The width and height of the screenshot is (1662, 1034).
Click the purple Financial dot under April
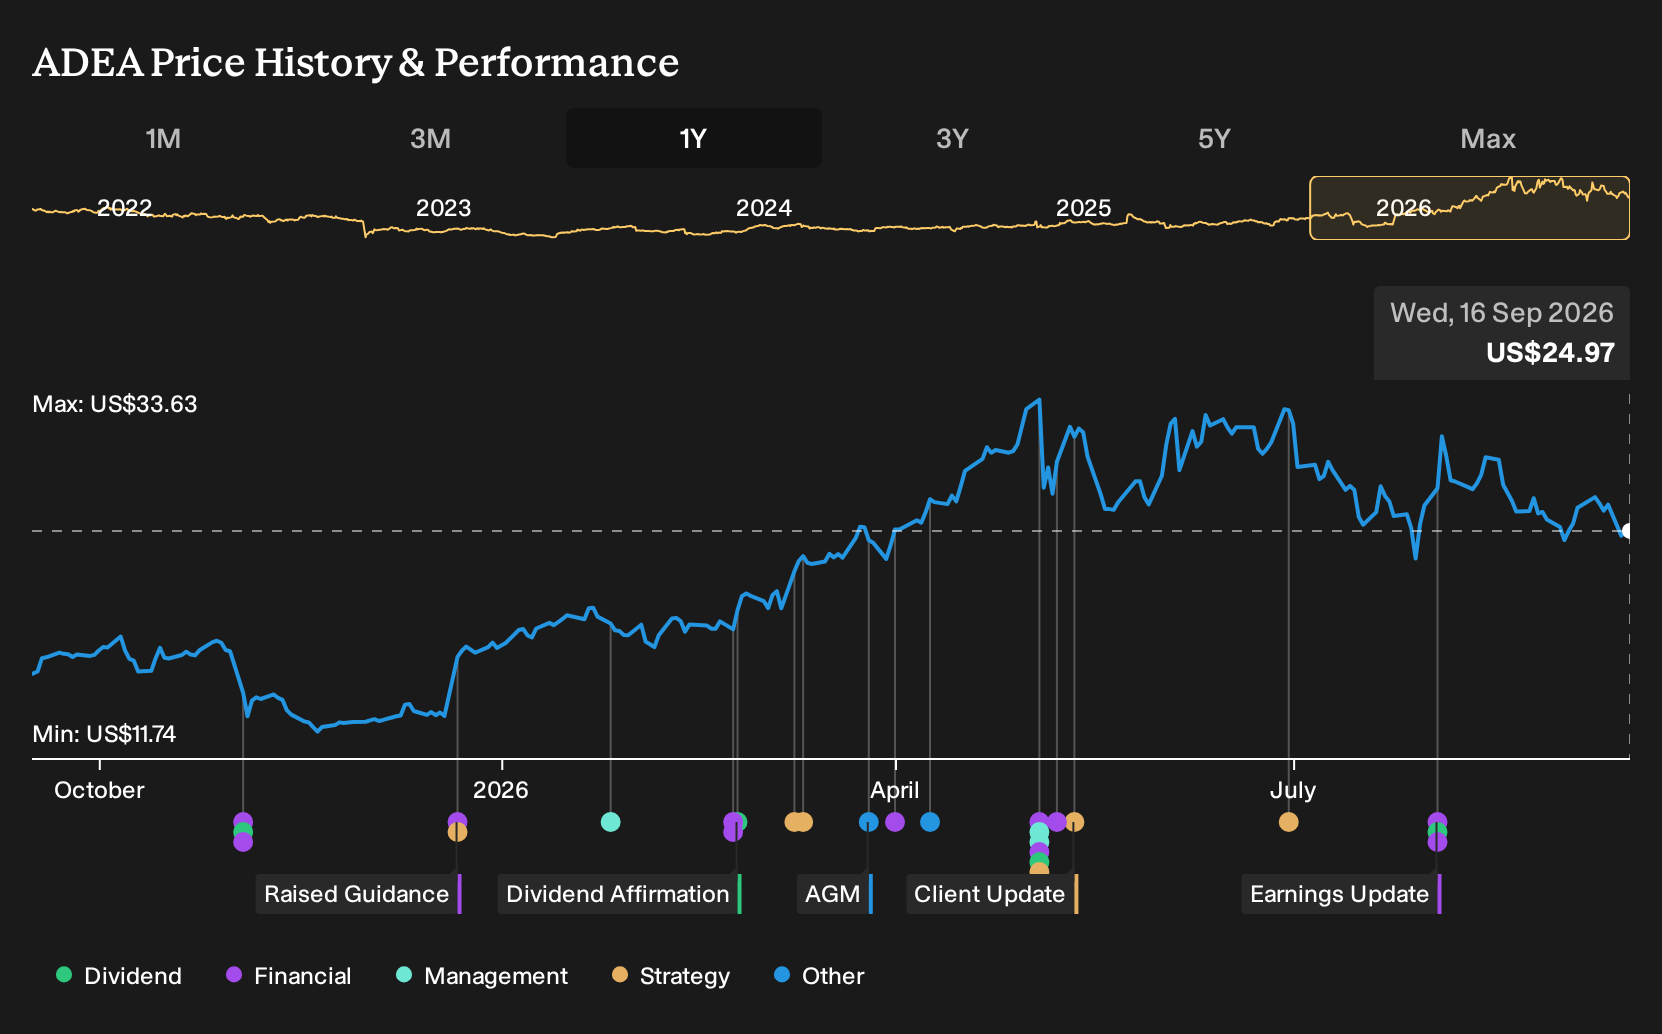point(895,822)
